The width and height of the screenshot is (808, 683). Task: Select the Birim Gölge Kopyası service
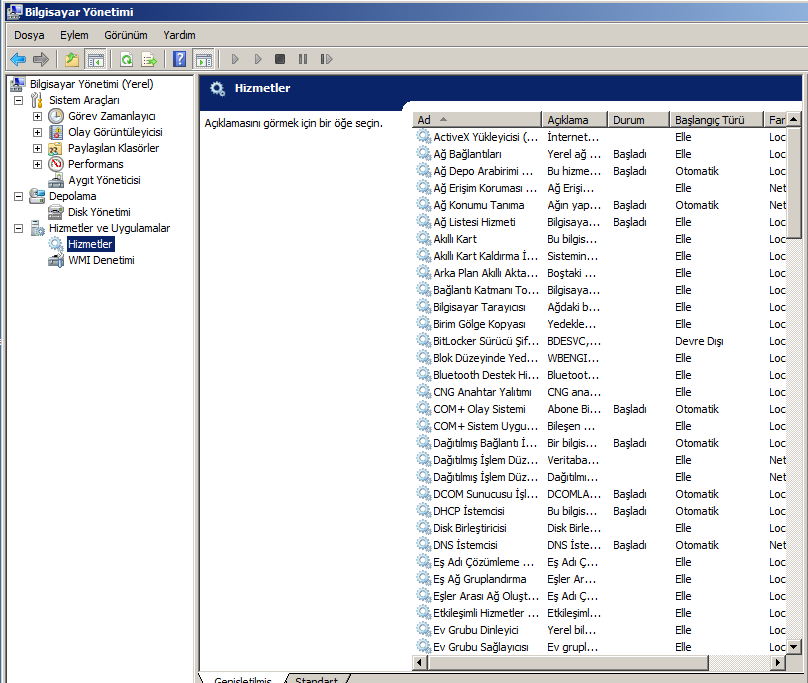pyautogui.click(x=600, y=324)
